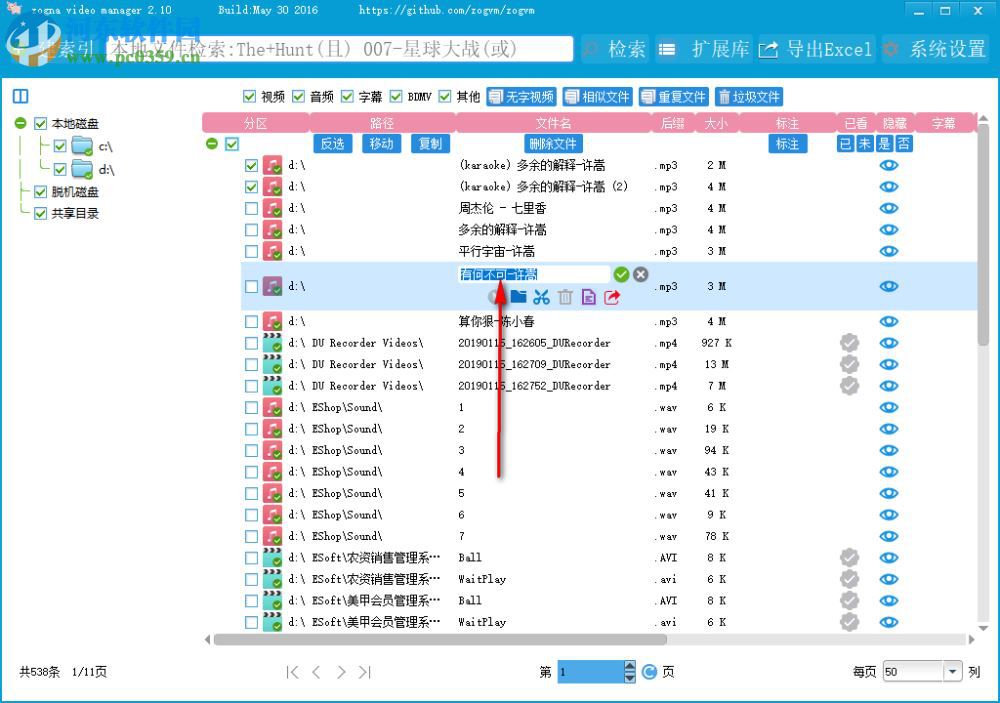Export the selected file with the share icon
This screenshot has height=703, width=1000.
pos(611,297)
